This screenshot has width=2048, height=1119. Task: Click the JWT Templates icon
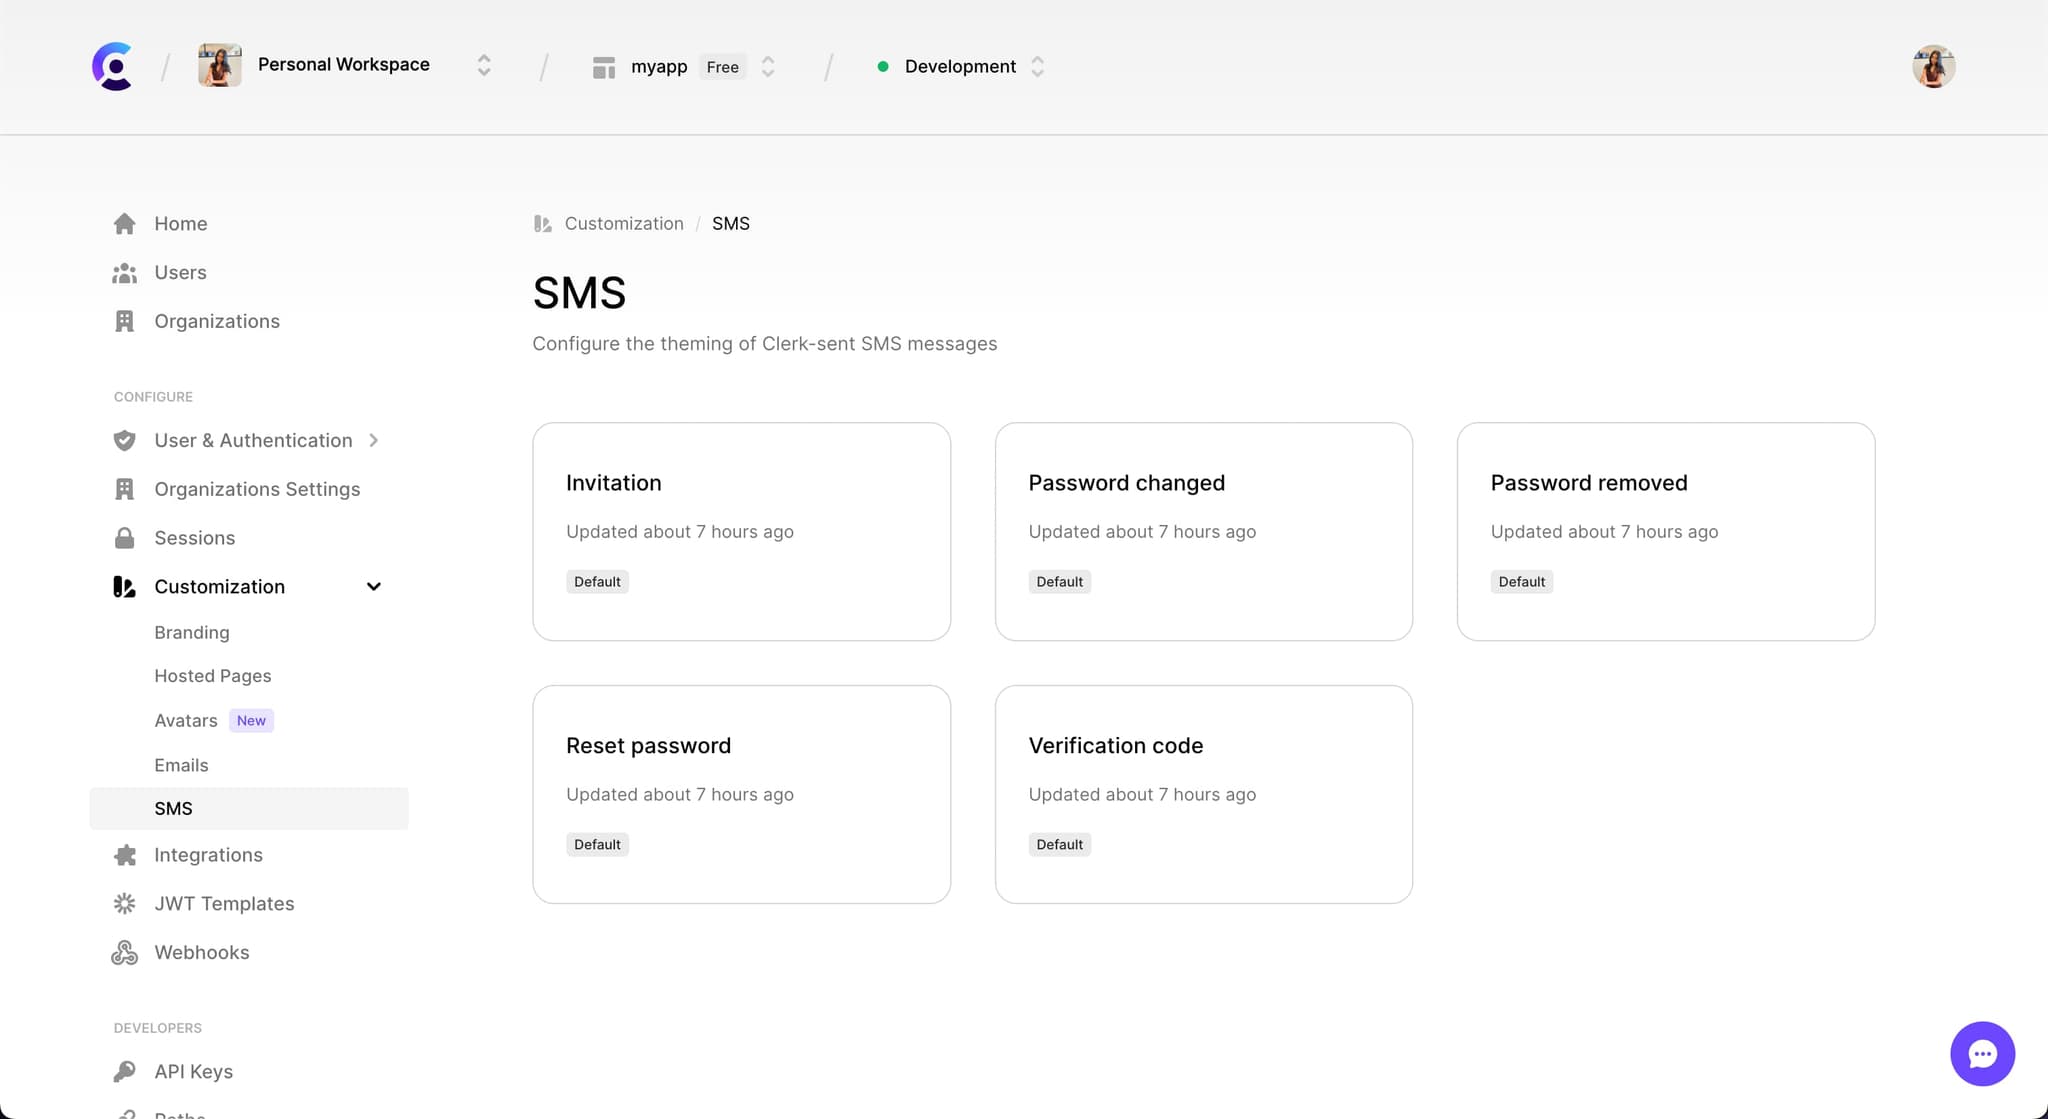[x=123, y=903]
